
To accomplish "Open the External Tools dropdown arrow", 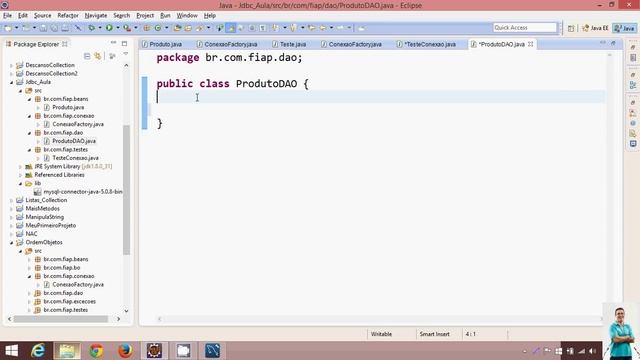I will point(136,28).
